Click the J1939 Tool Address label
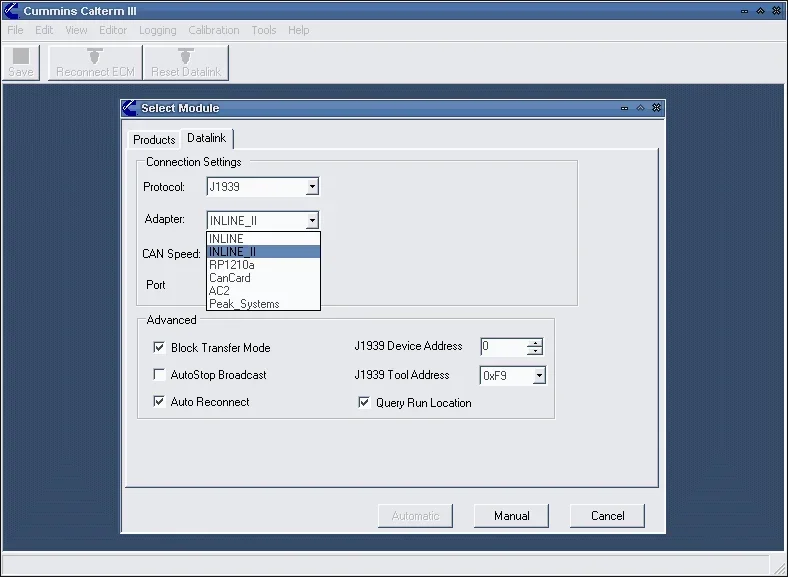The image size is (788, 577). click(x=402, y=375)
